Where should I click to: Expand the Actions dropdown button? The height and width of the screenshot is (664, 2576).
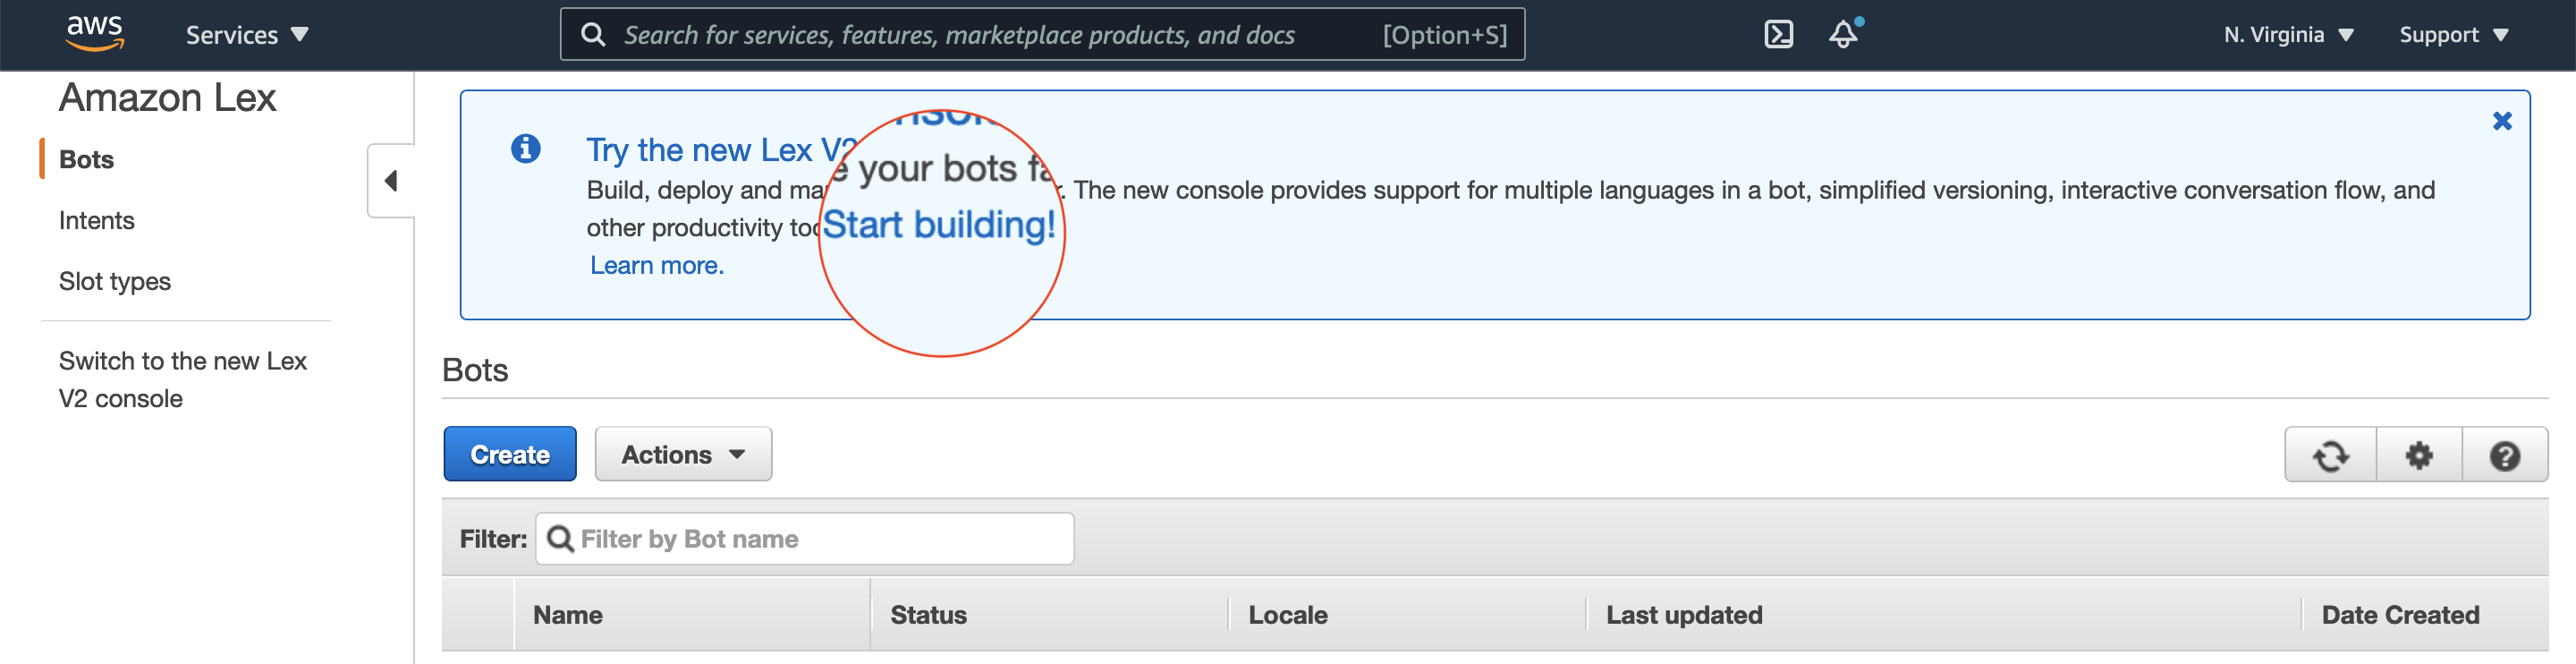[x=683, y=454]
